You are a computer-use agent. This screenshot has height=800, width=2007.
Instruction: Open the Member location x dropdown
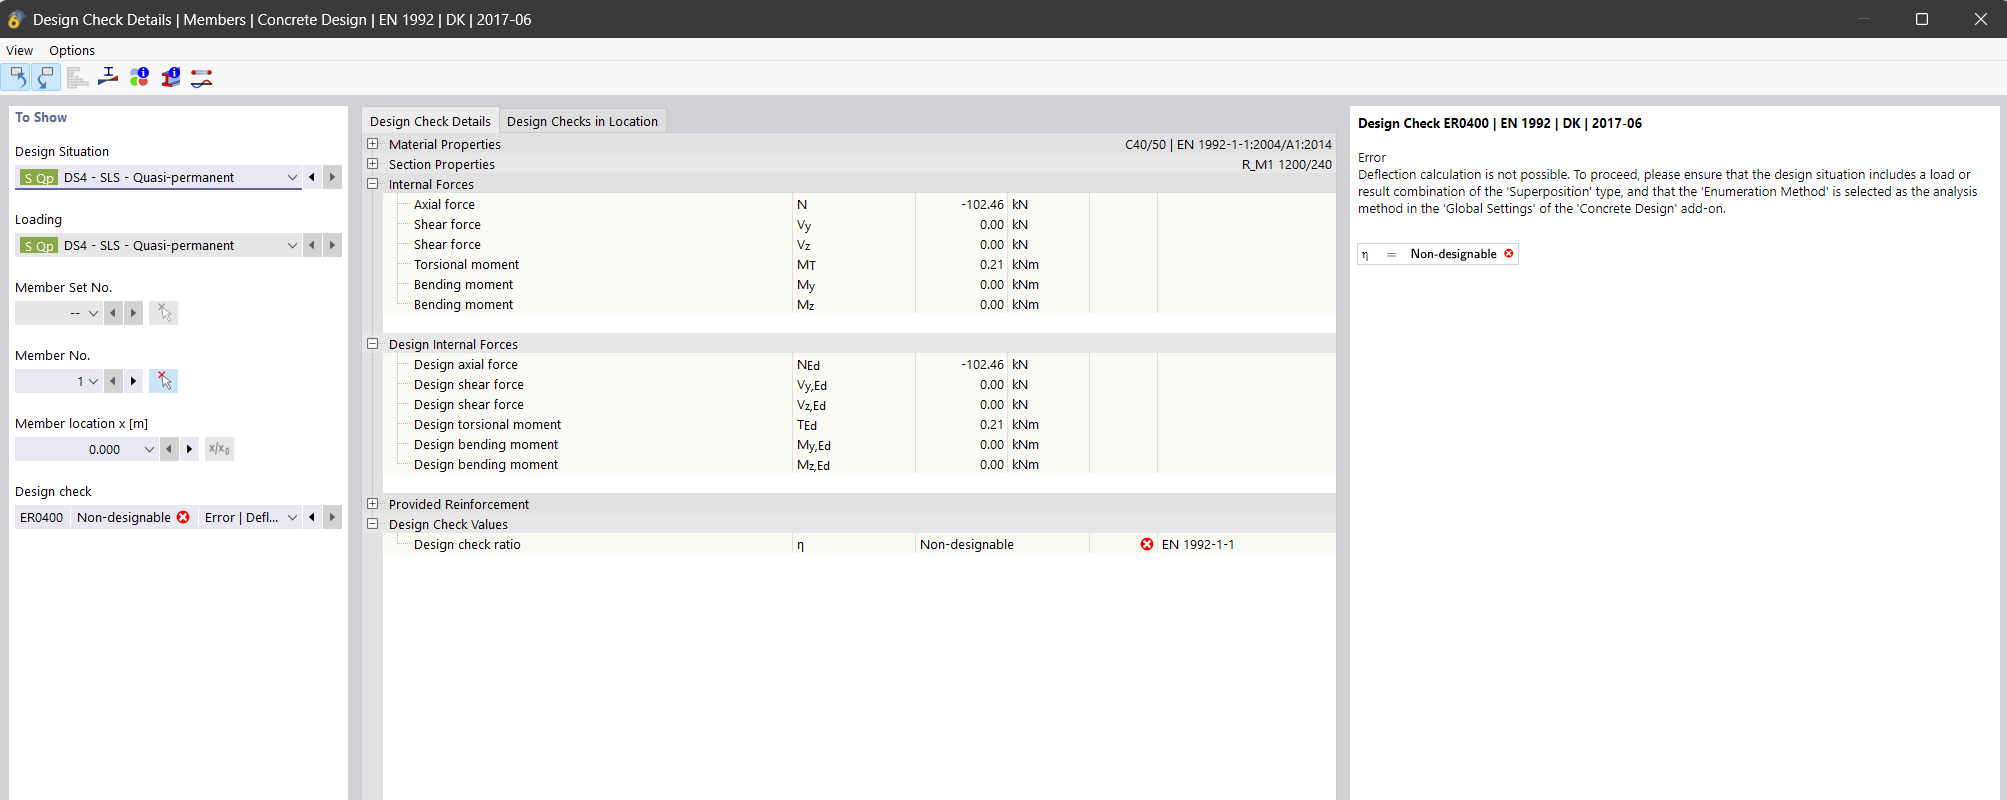pyautogui.click(x=149, y=449)
